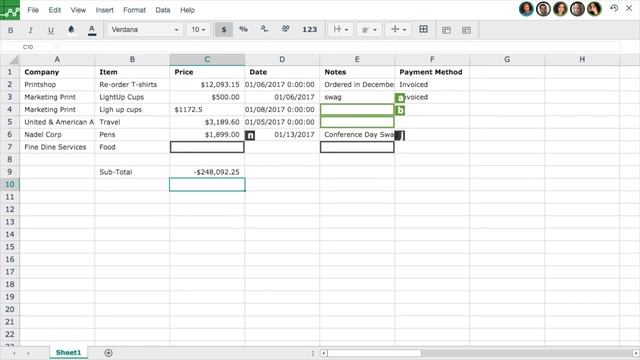Viewport: 640px width, 360px height.
Task: Select row 9 header
Action: tap(10, 172)
